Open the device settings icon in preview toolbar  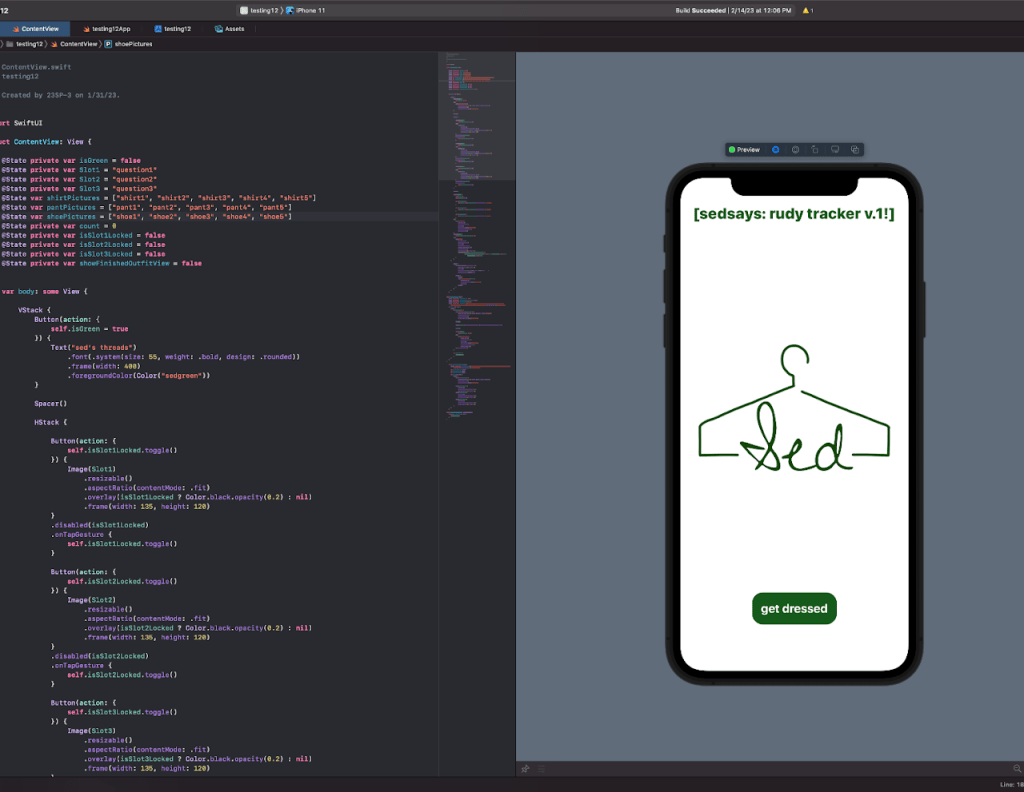tap(835, 150)
